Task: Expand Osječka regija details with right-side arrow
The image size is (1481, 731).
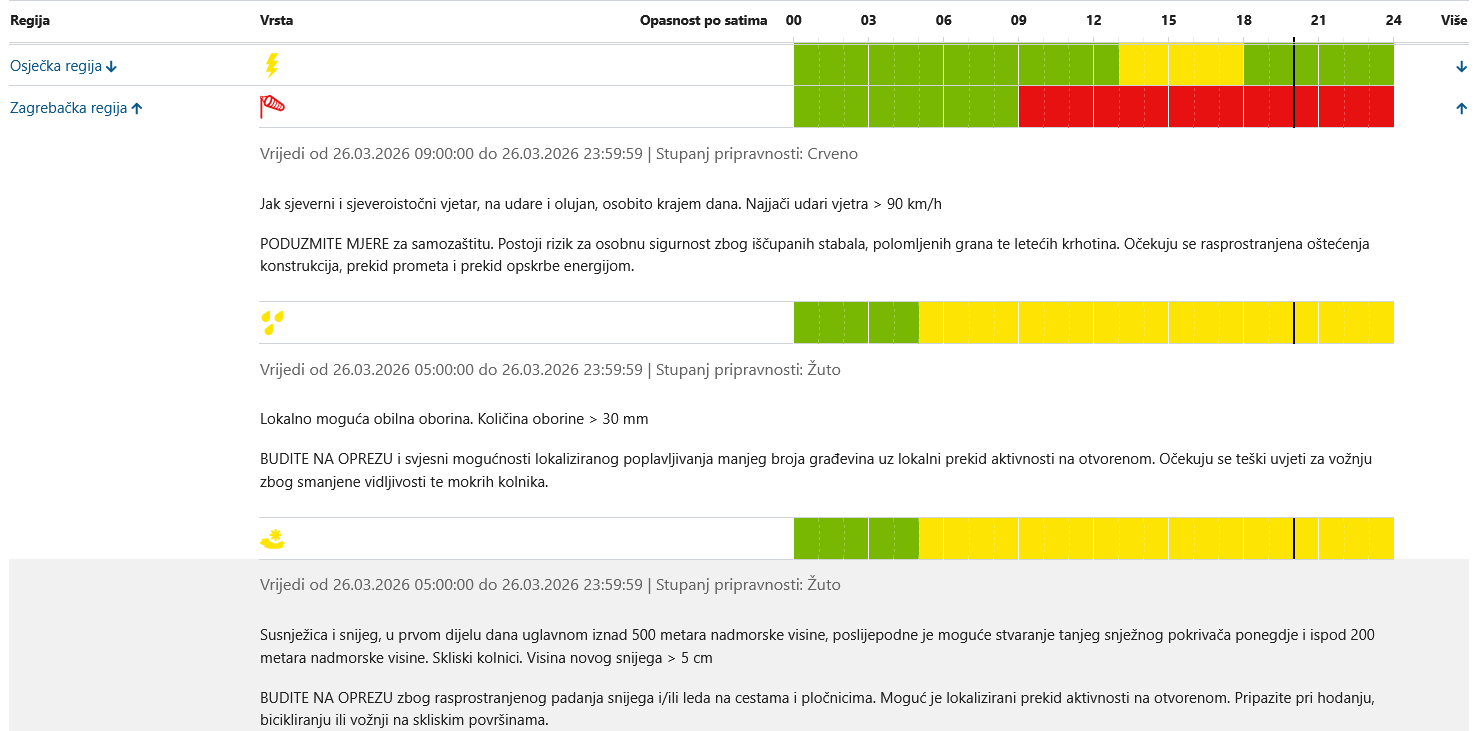Action: [x=1461, y=67]
